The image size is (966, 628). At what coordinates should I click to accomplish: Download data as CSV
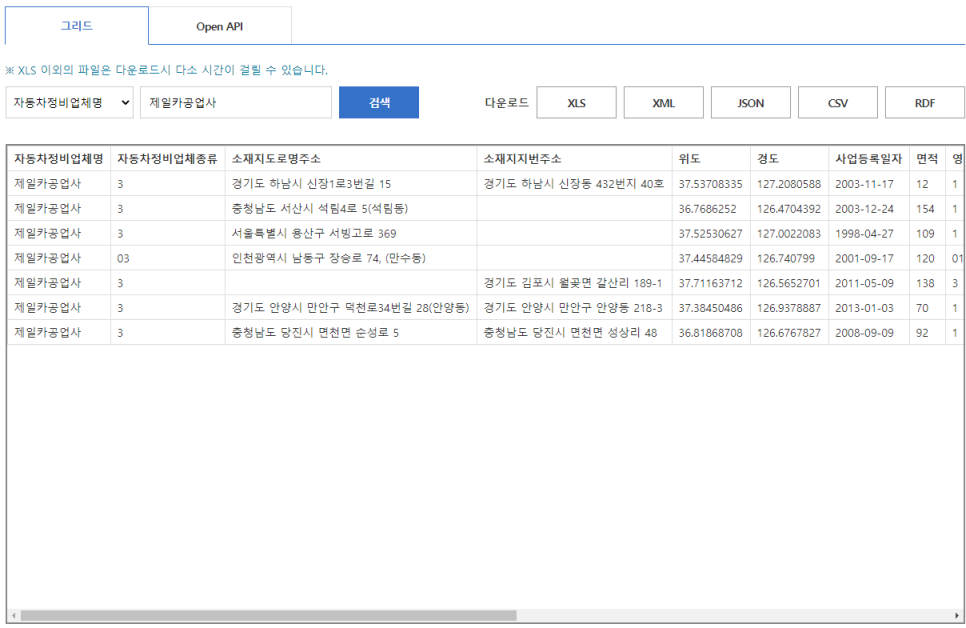click(x=838, y=102)
